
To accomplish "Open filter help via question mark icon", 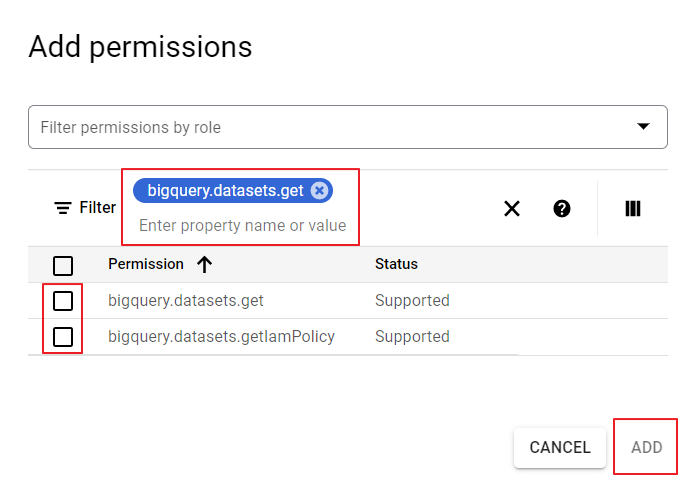I will point(562,208).
